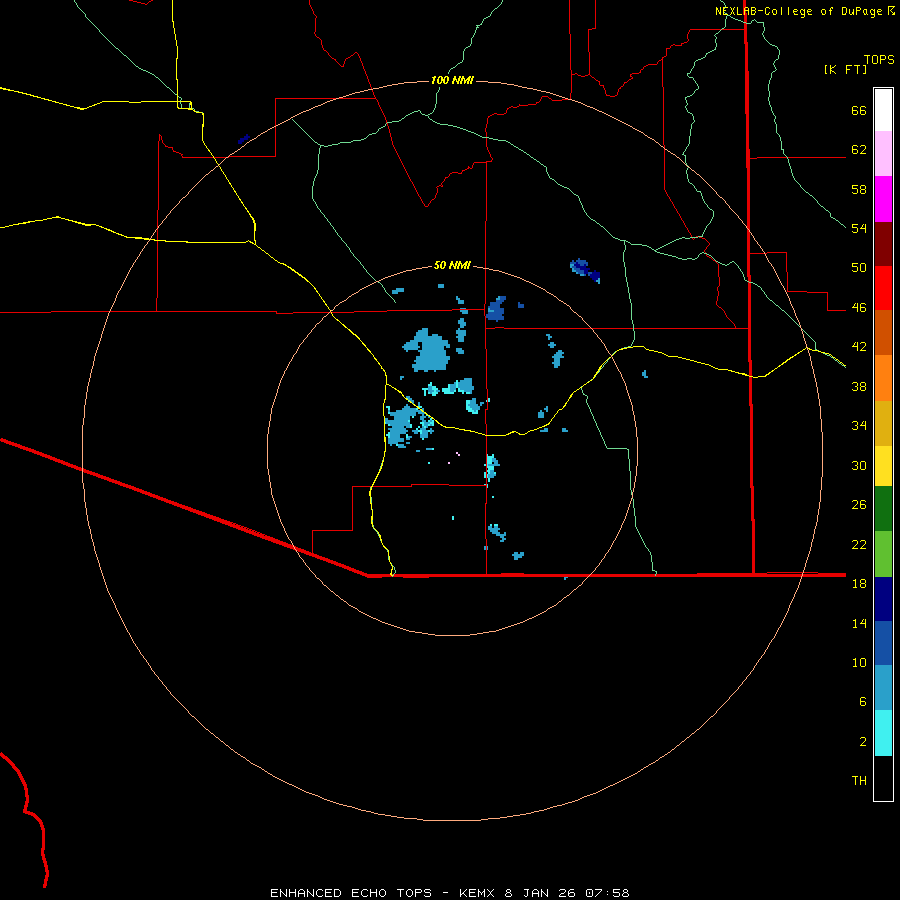Click the bright red 46 kft legend swatch
The width and height of the screenshot is (900, 900).
click(883, 288)
